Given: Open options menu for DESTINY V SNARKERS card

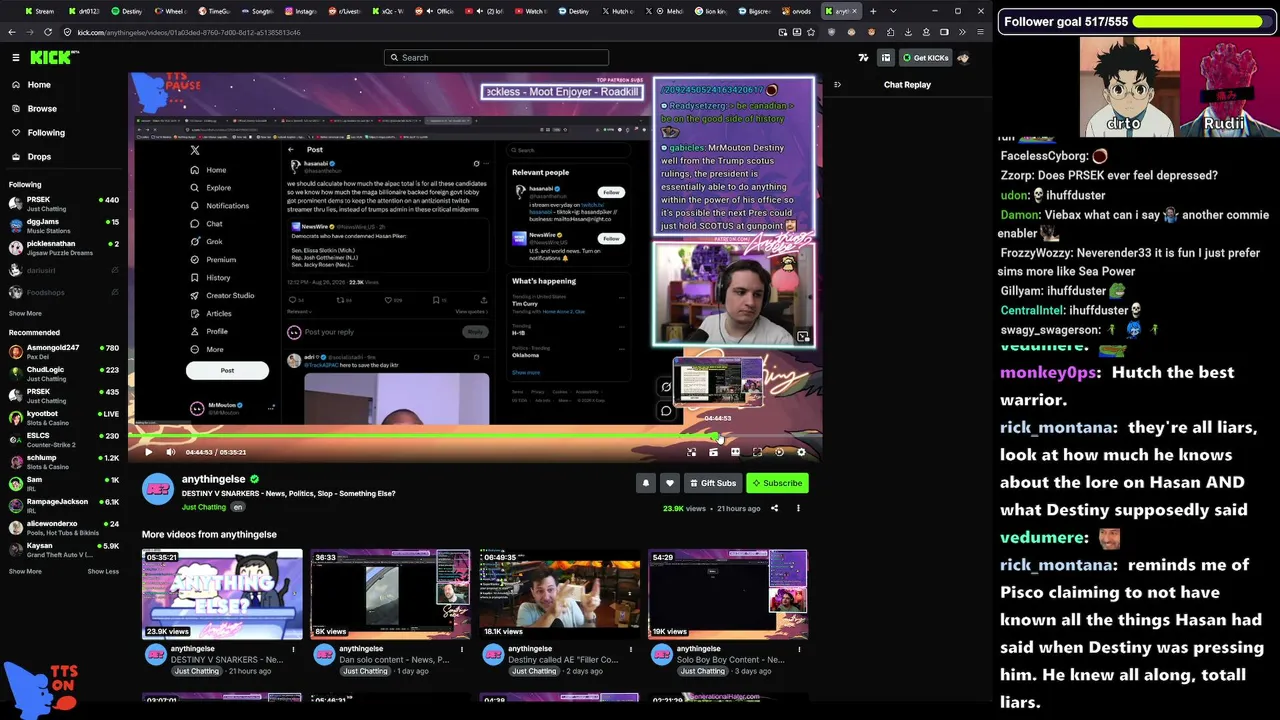Looking at the screenshot, I should point(293,649).
